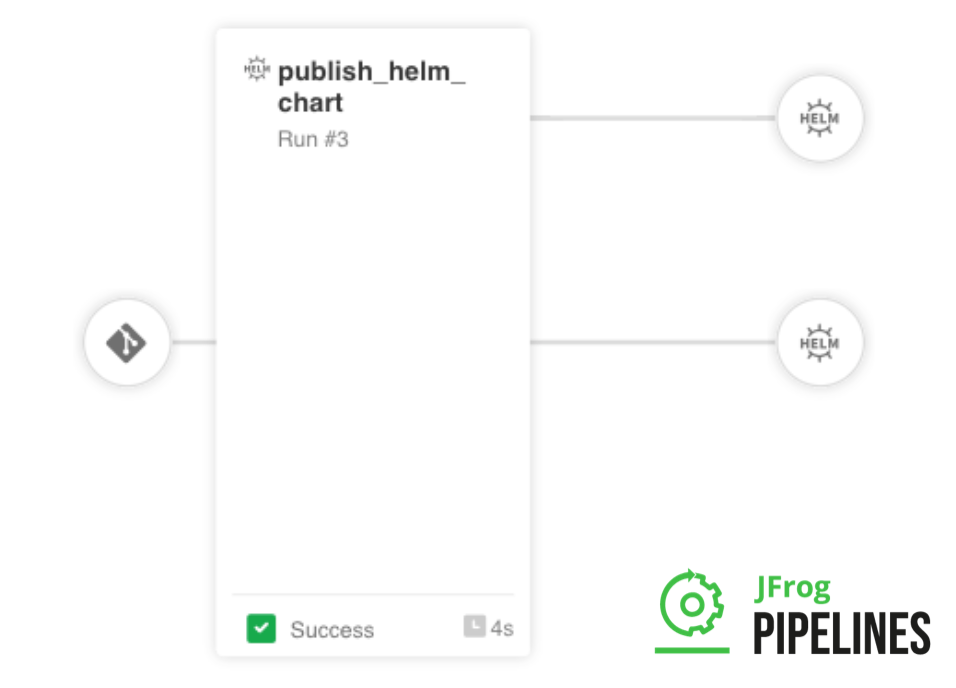Click the word chart in the step title
This screenshot has width=956, height=688.
pos(310,103)
